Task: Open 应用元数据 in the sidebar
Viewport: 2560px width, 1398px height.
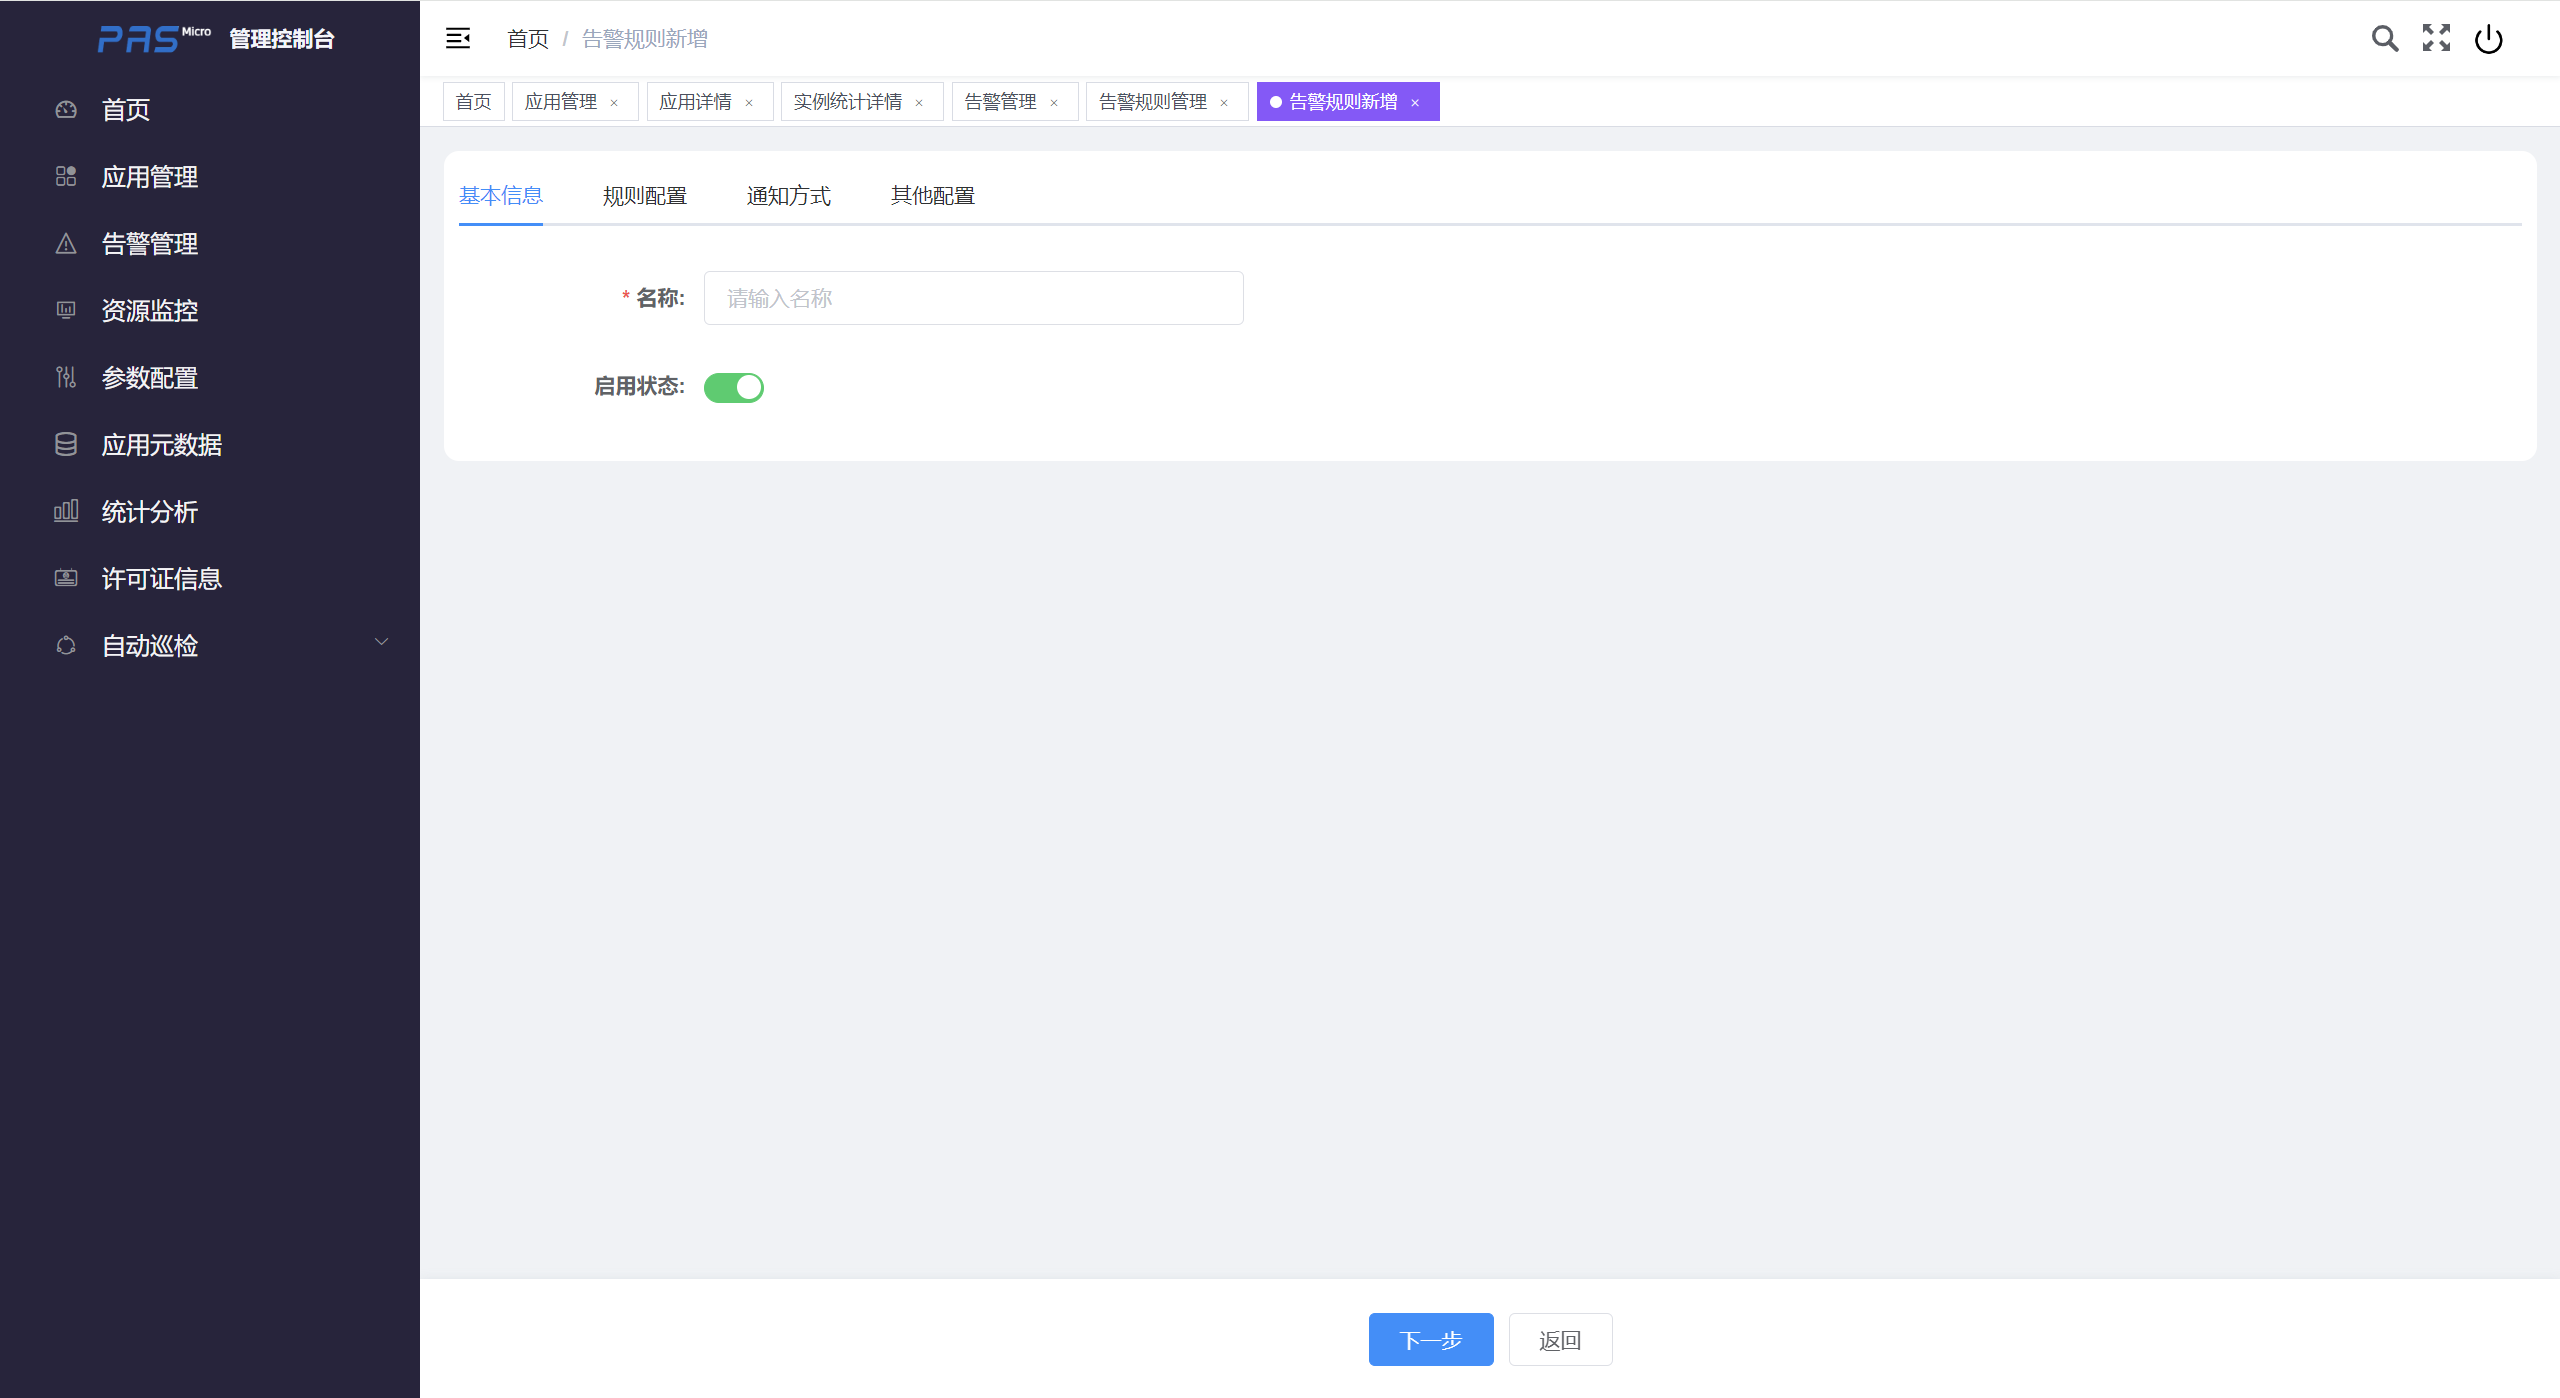Action: point(162,445)
